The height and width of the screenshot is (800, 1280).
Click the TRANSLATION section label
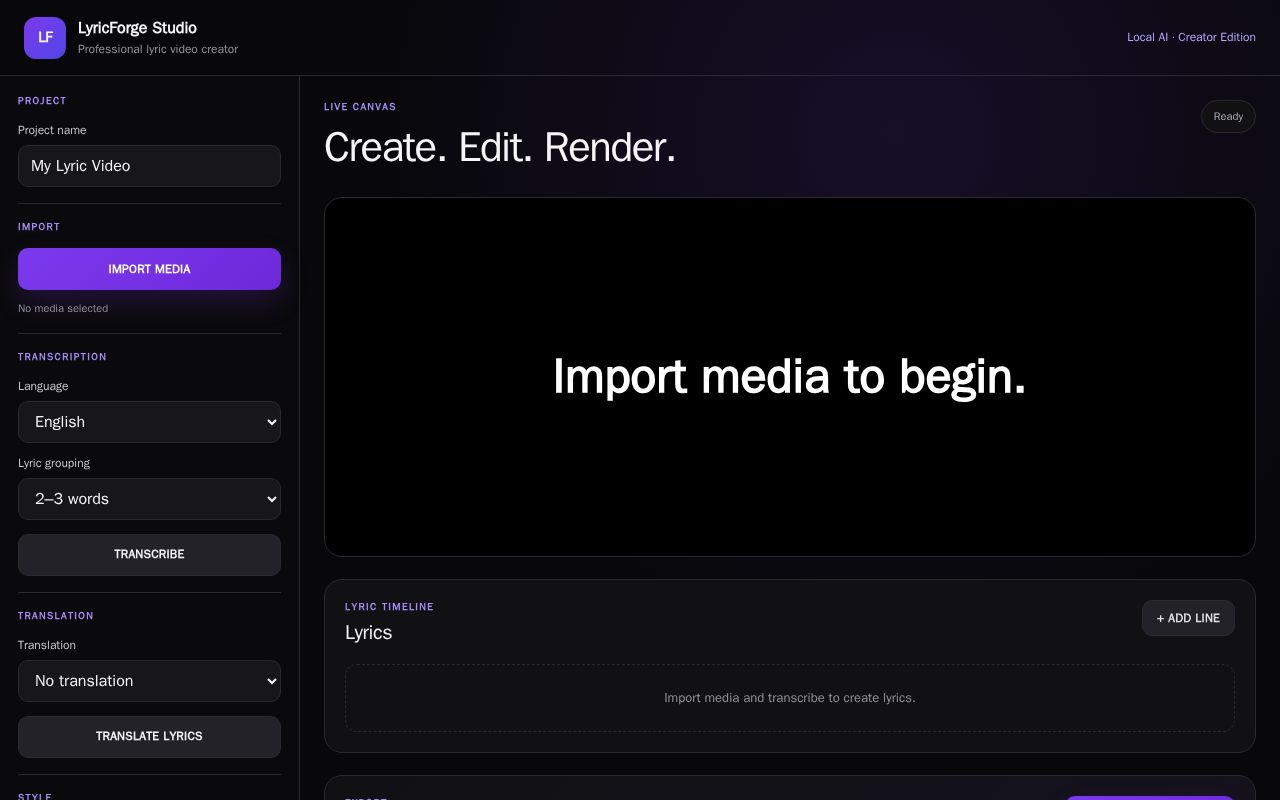click(x=56, y=616)
